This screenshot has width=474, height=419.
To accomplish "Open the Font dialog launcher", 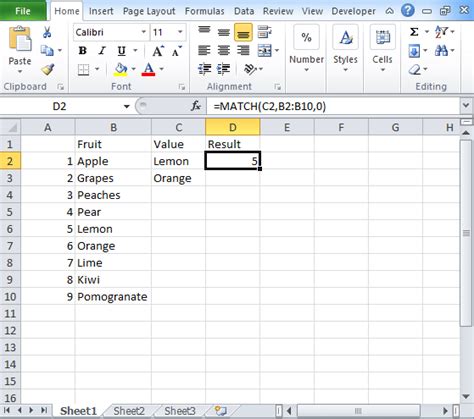I will pyautogui.click(x=182, y=87).
